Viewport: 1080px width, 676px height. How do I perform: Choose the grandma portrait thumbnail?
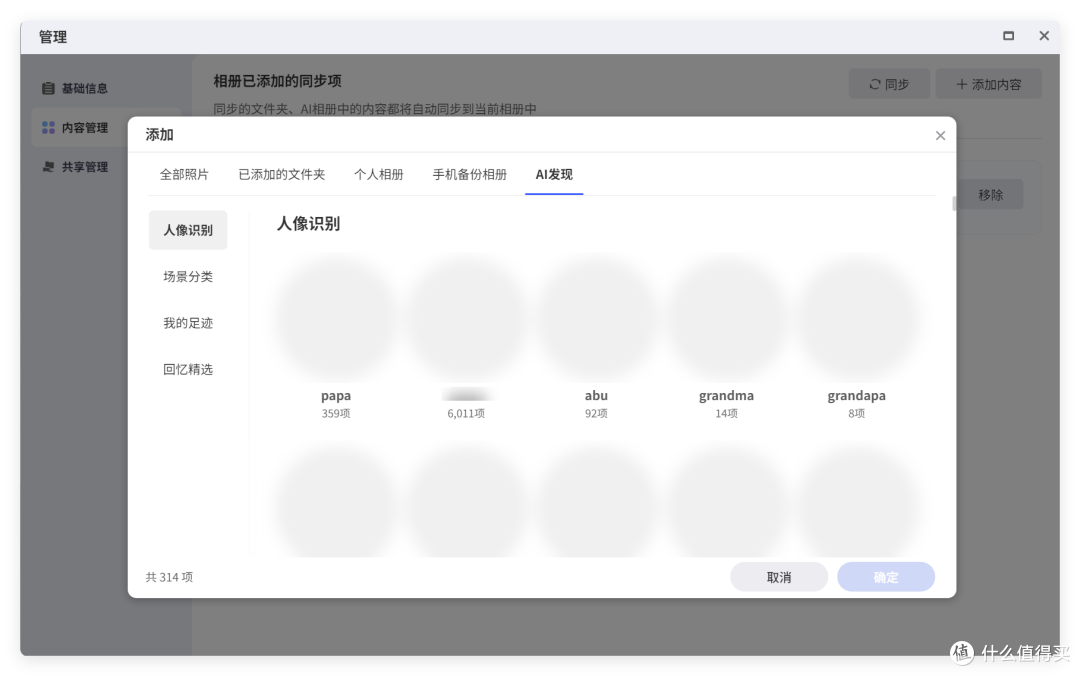[x=727, y=316]
